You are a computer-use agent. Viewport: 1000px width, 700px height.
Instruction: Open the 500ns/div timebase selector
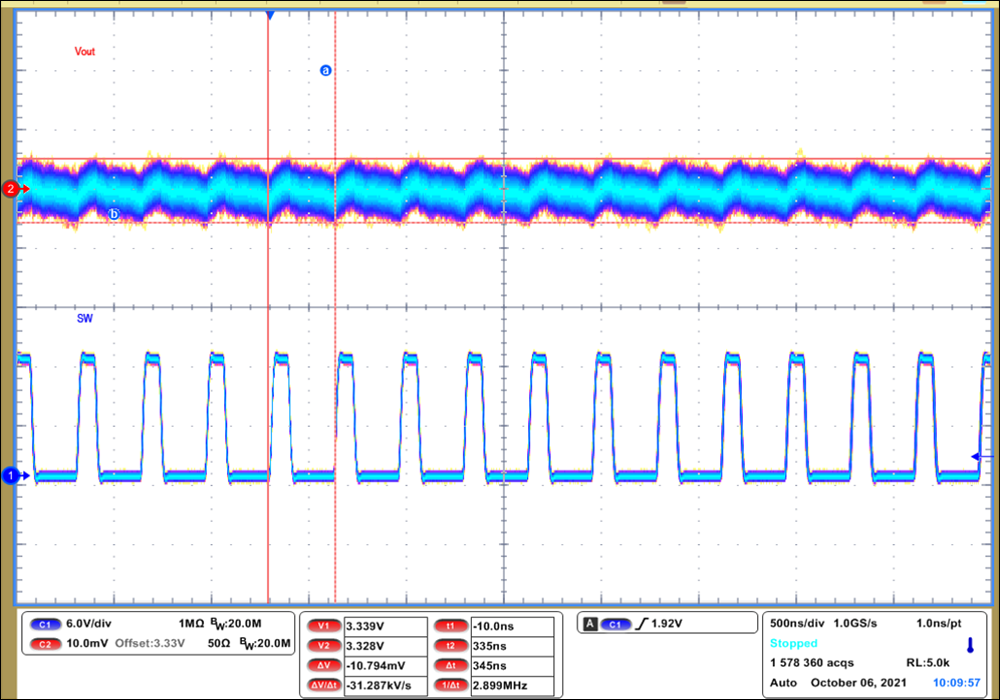coord(793,622)
